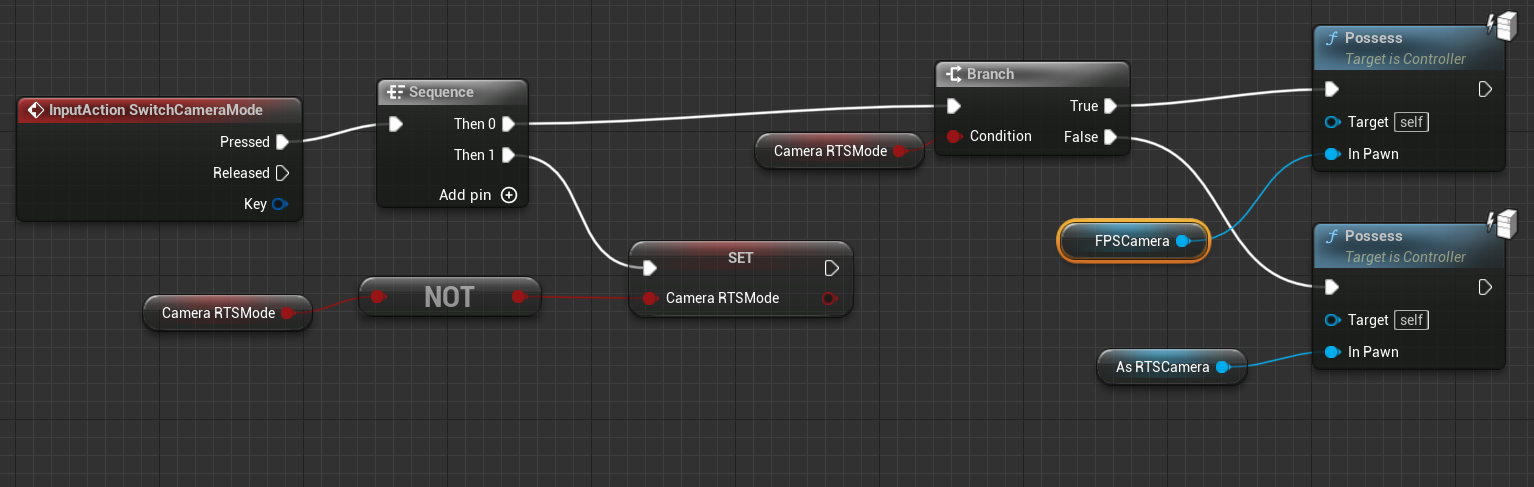Select the NOT boolean node

[449, 297]
